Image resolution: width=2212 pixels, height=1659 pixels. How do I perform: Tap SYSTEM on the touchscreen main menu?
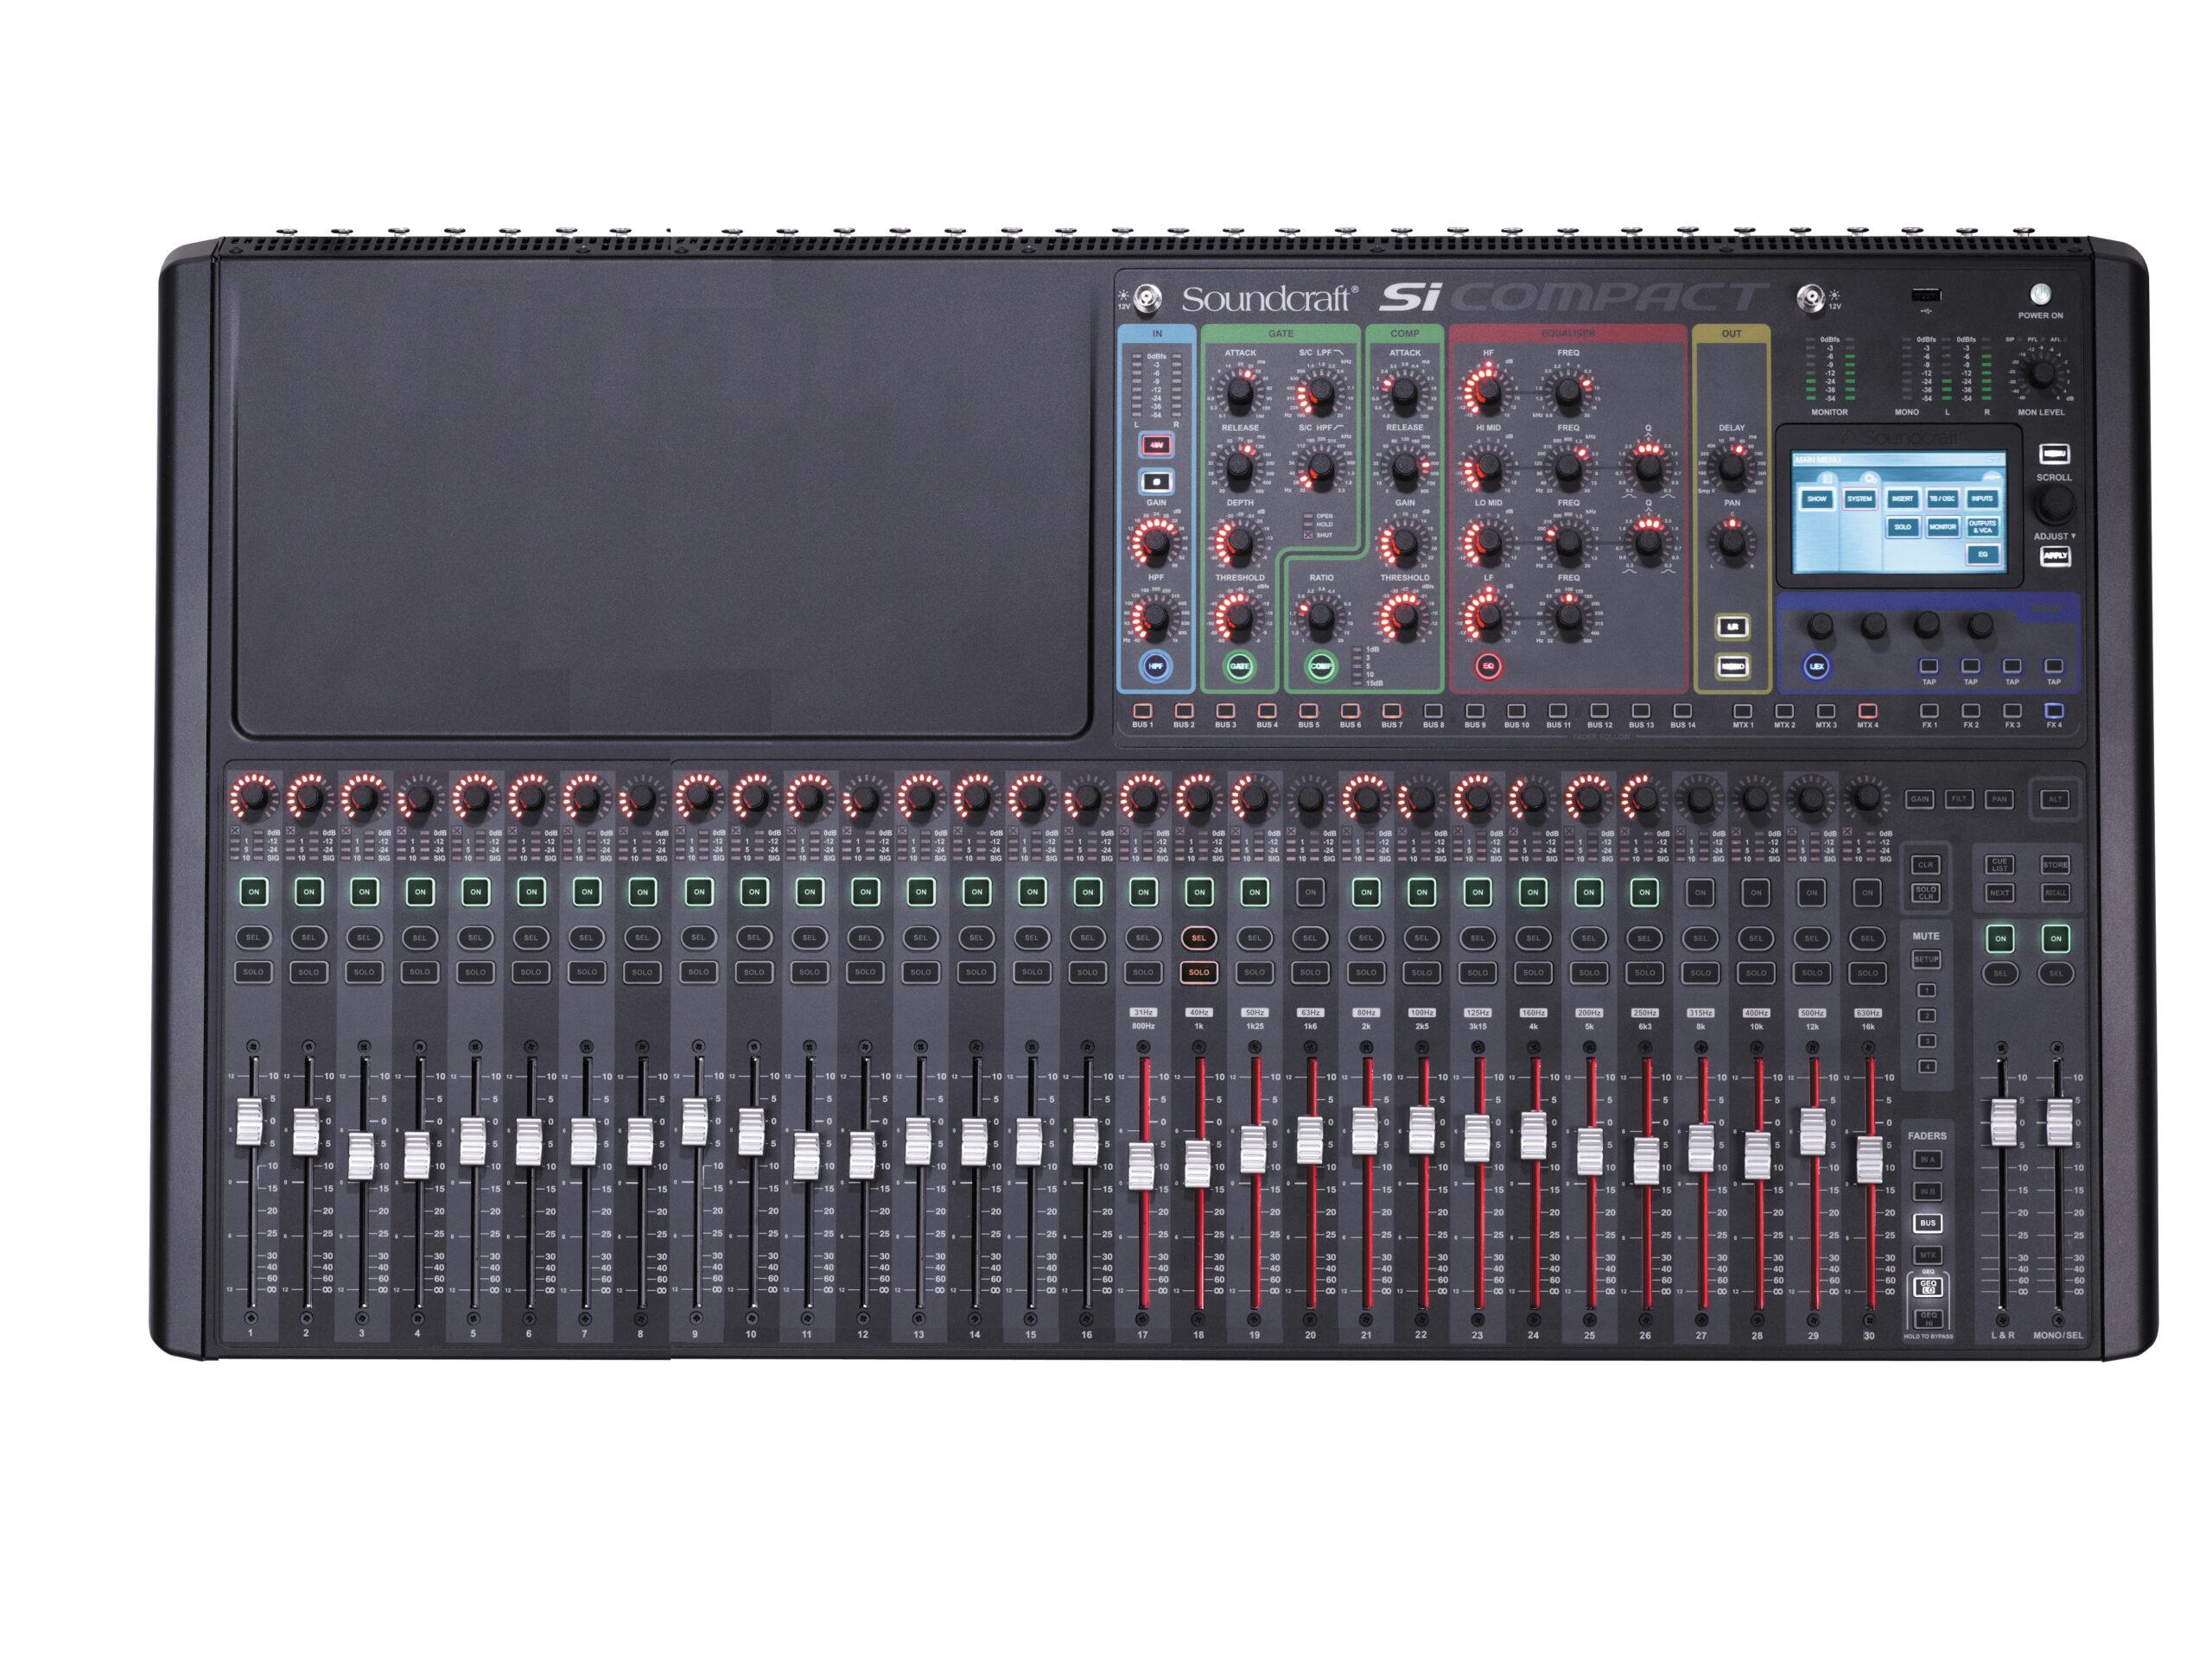click(x=1859, y=499)
